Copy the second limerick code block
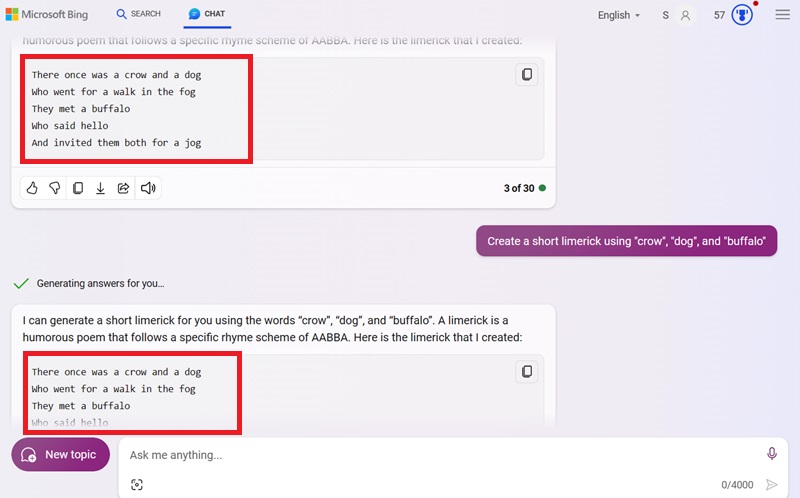The image size is (800, 498). (x=527, y=371)
